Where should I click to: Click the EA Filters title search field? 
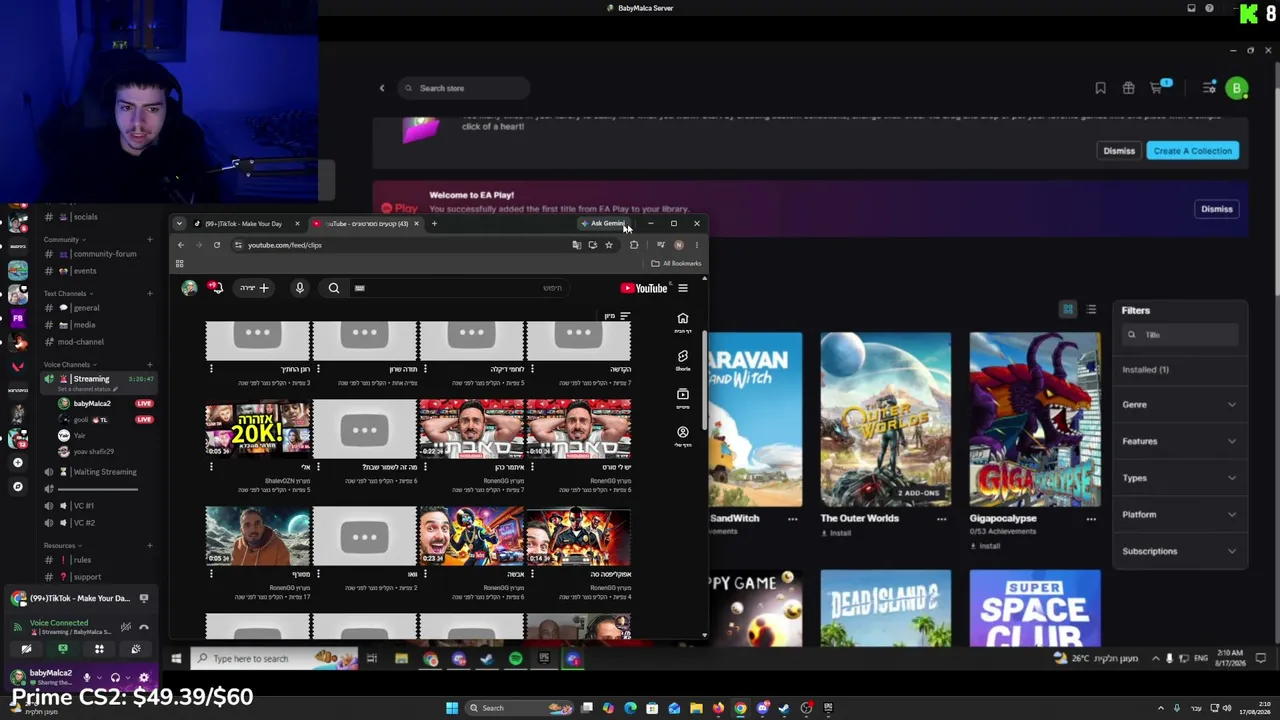click(1180, 335)
